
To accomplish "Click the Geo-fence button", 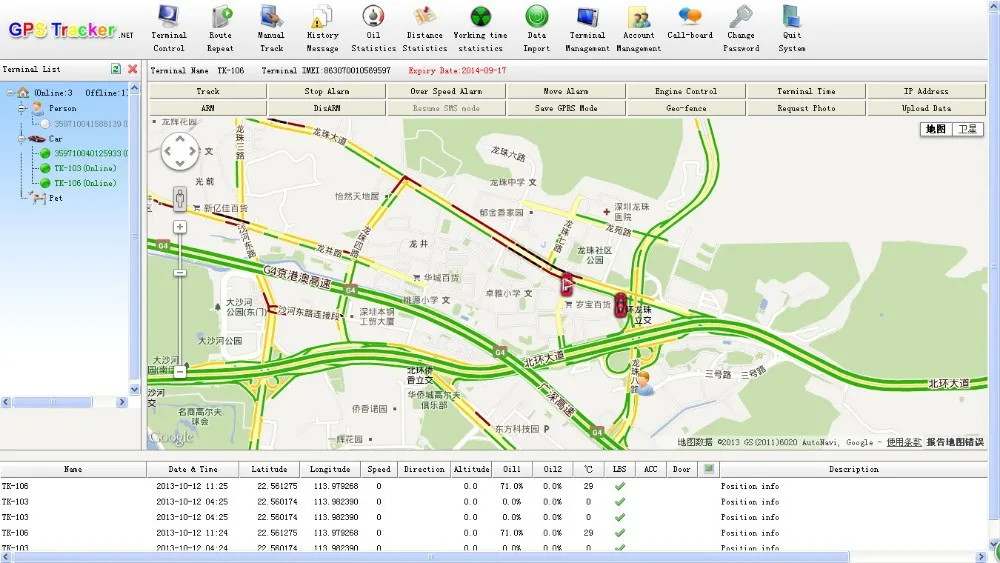I will (x=686, y=108).
